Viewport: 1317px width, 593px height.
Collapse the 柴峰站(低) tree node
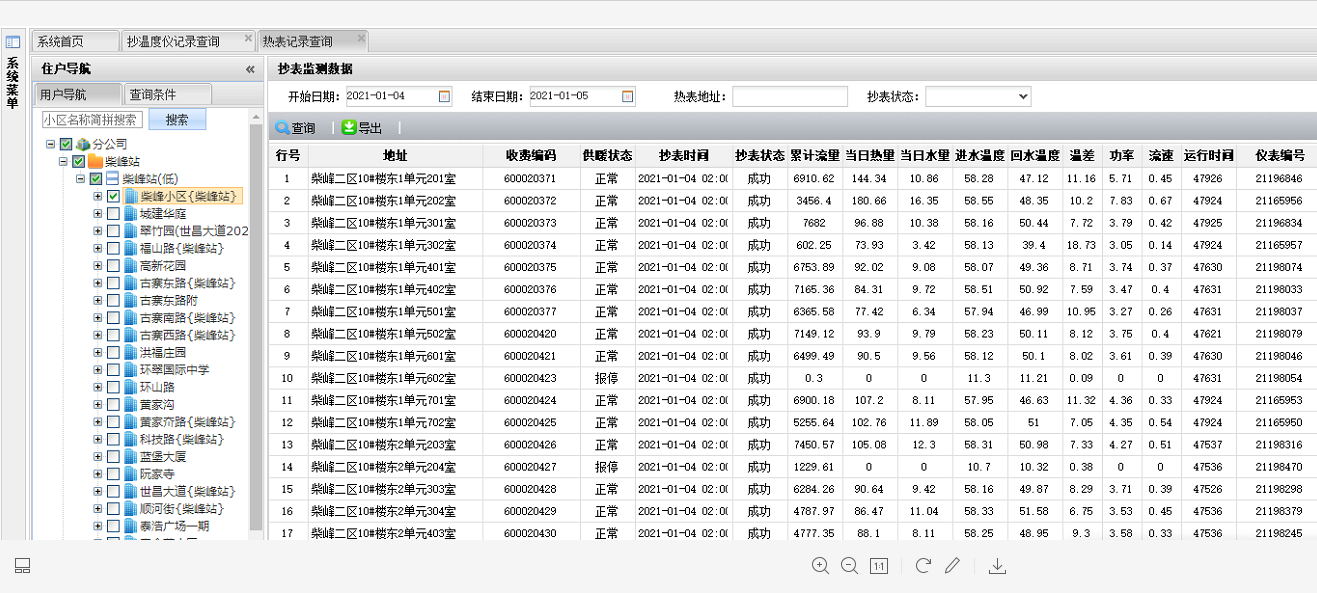(x=81, y=179)
